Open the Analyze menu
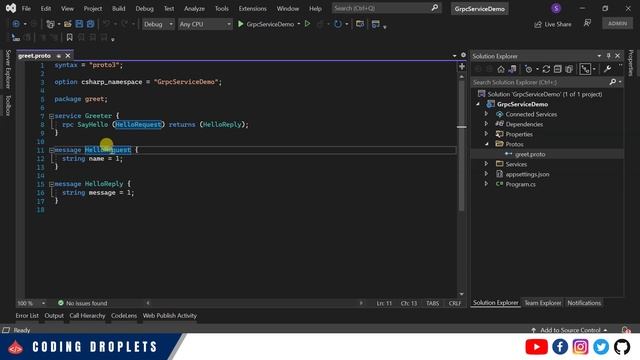This screenshot has height=360, width=640. [194, 8]
